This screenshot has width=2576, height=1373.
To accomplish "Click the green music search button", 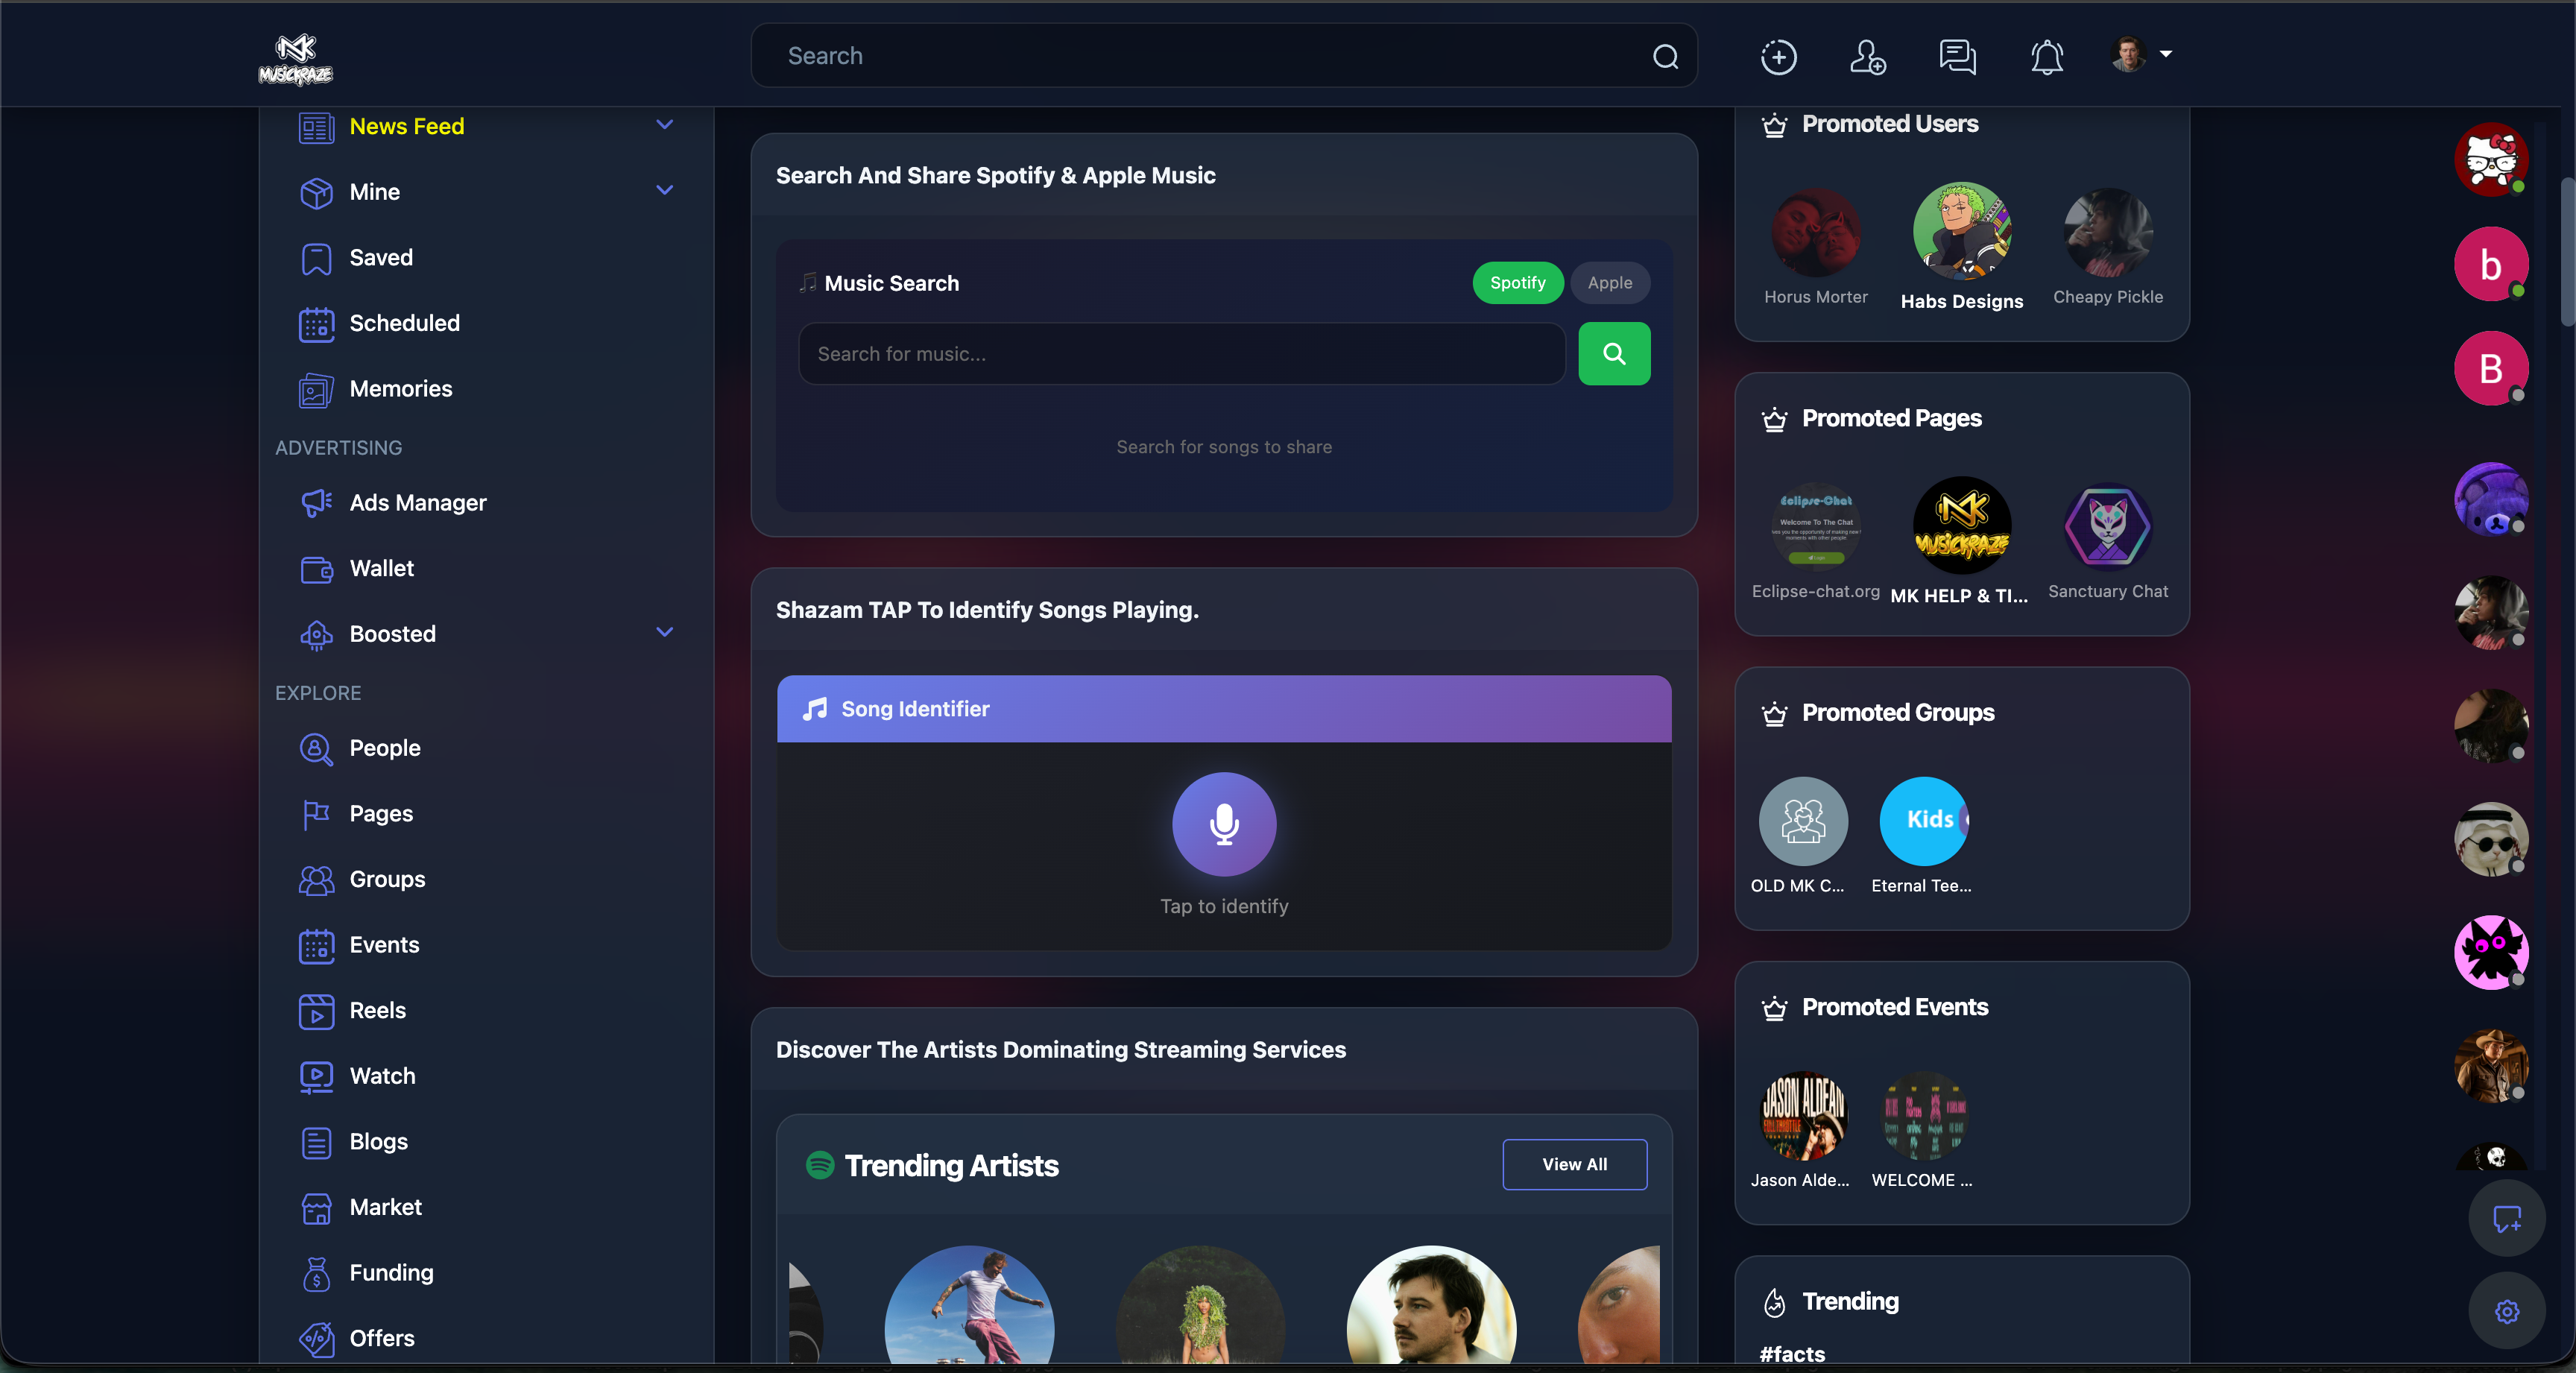I will 1613,353.
